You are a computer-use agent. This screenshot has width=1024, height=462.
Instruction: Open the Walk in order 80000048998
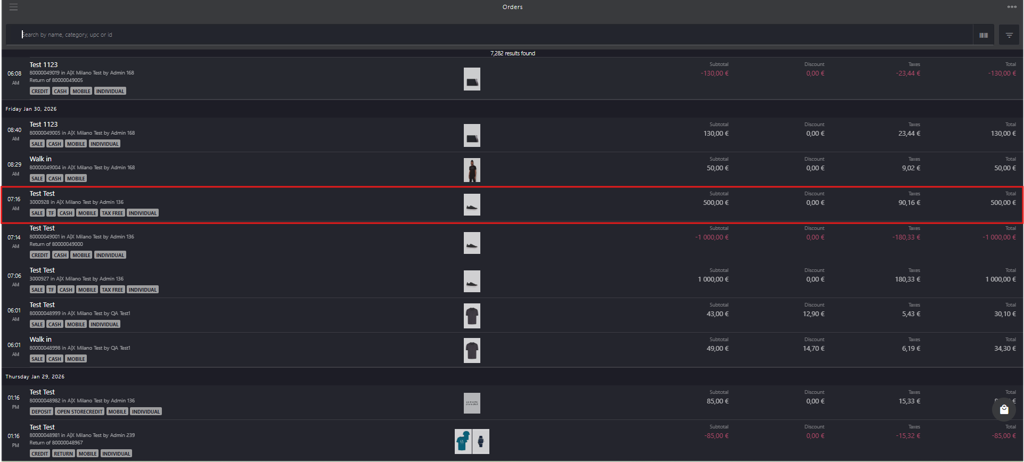pyautogui.click(x=512, y=350)
